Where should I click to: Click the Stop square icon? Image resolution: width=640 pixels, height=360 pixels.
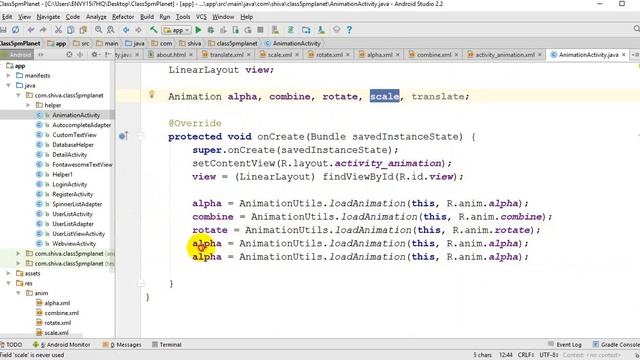260,30
